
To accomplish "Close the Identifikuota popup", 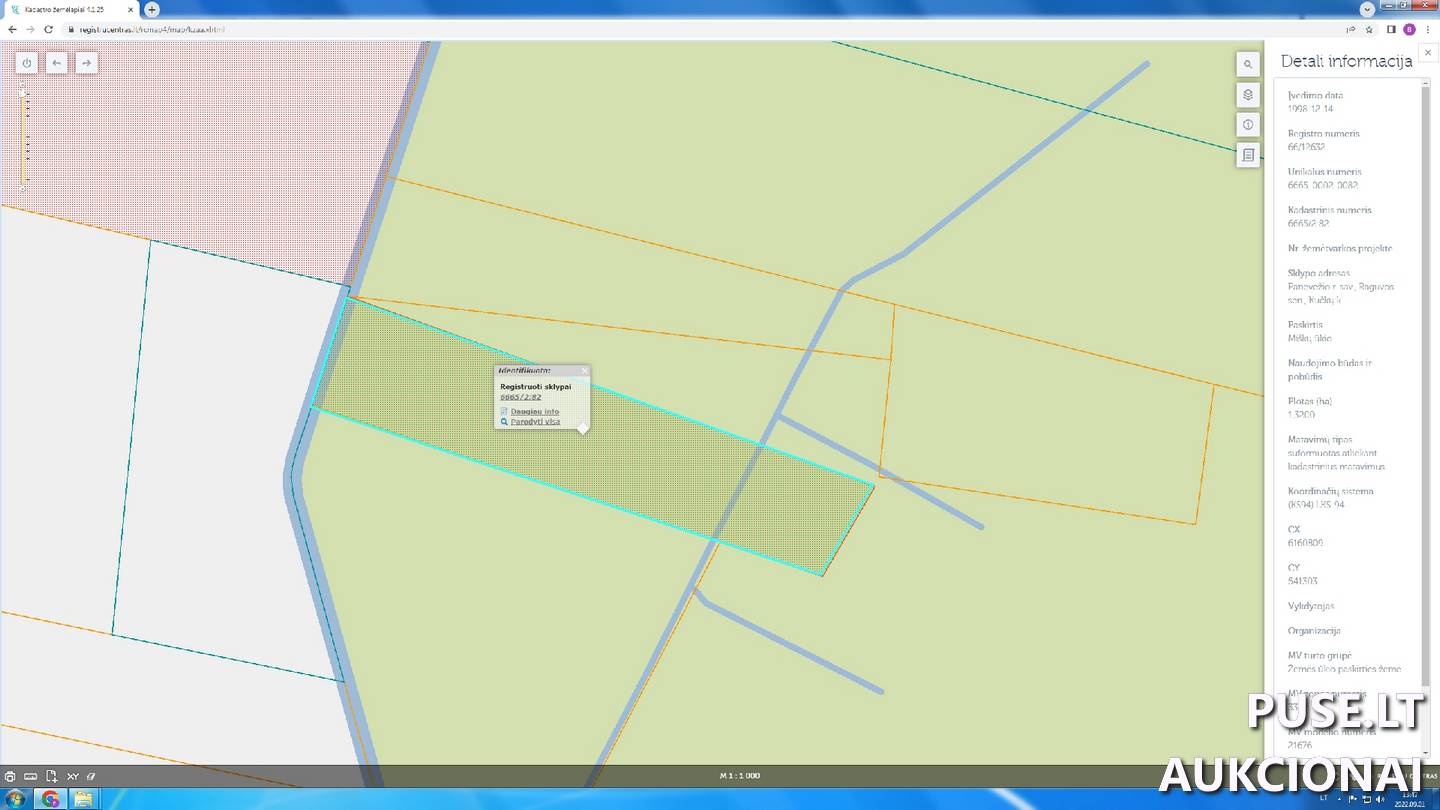I will pos(585,371).
